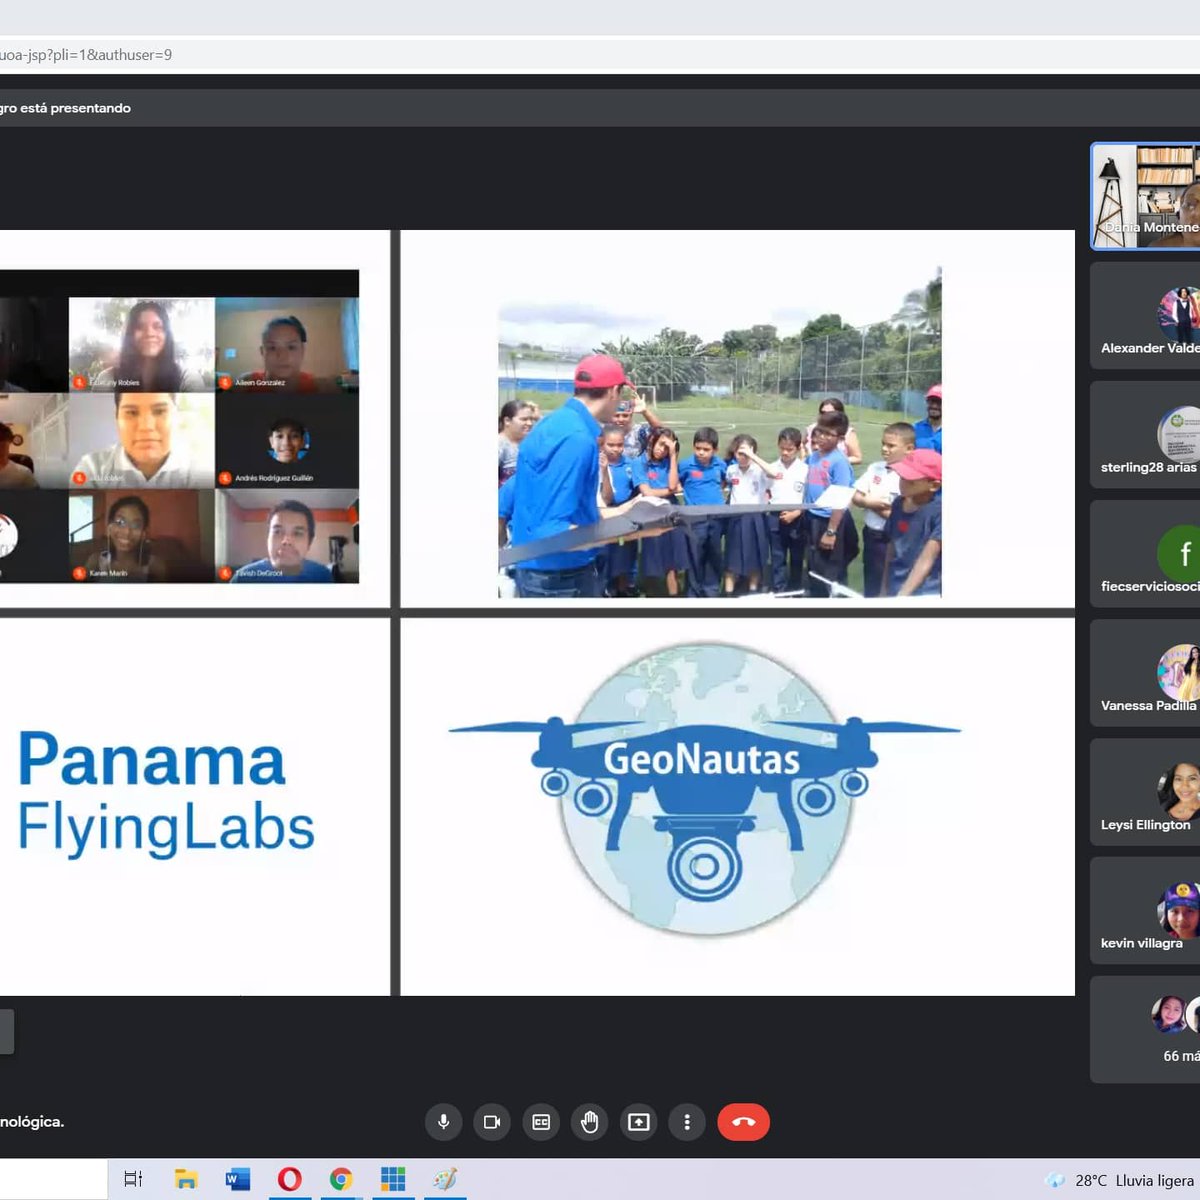
Task: Open File Explorer from the taskbar
Action: click(x=186, y=1180)
